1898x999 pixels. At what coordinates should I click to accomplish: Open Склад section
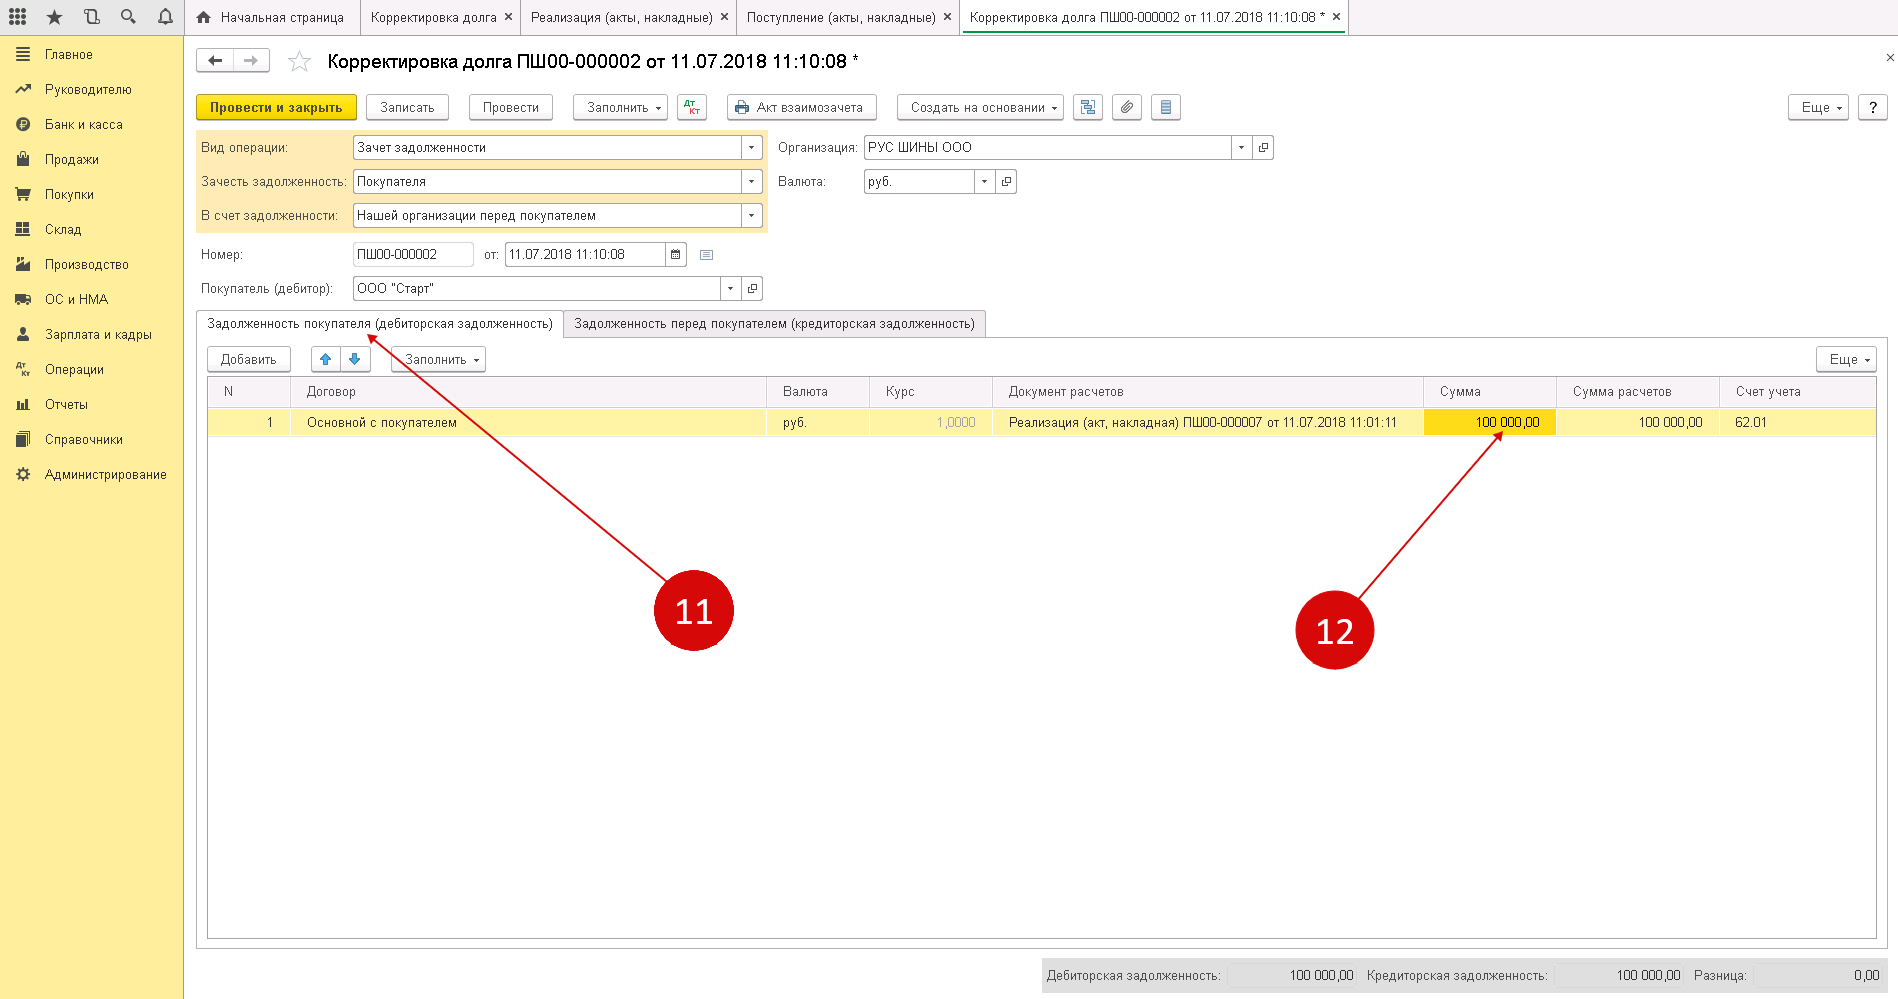pos(63,230)
